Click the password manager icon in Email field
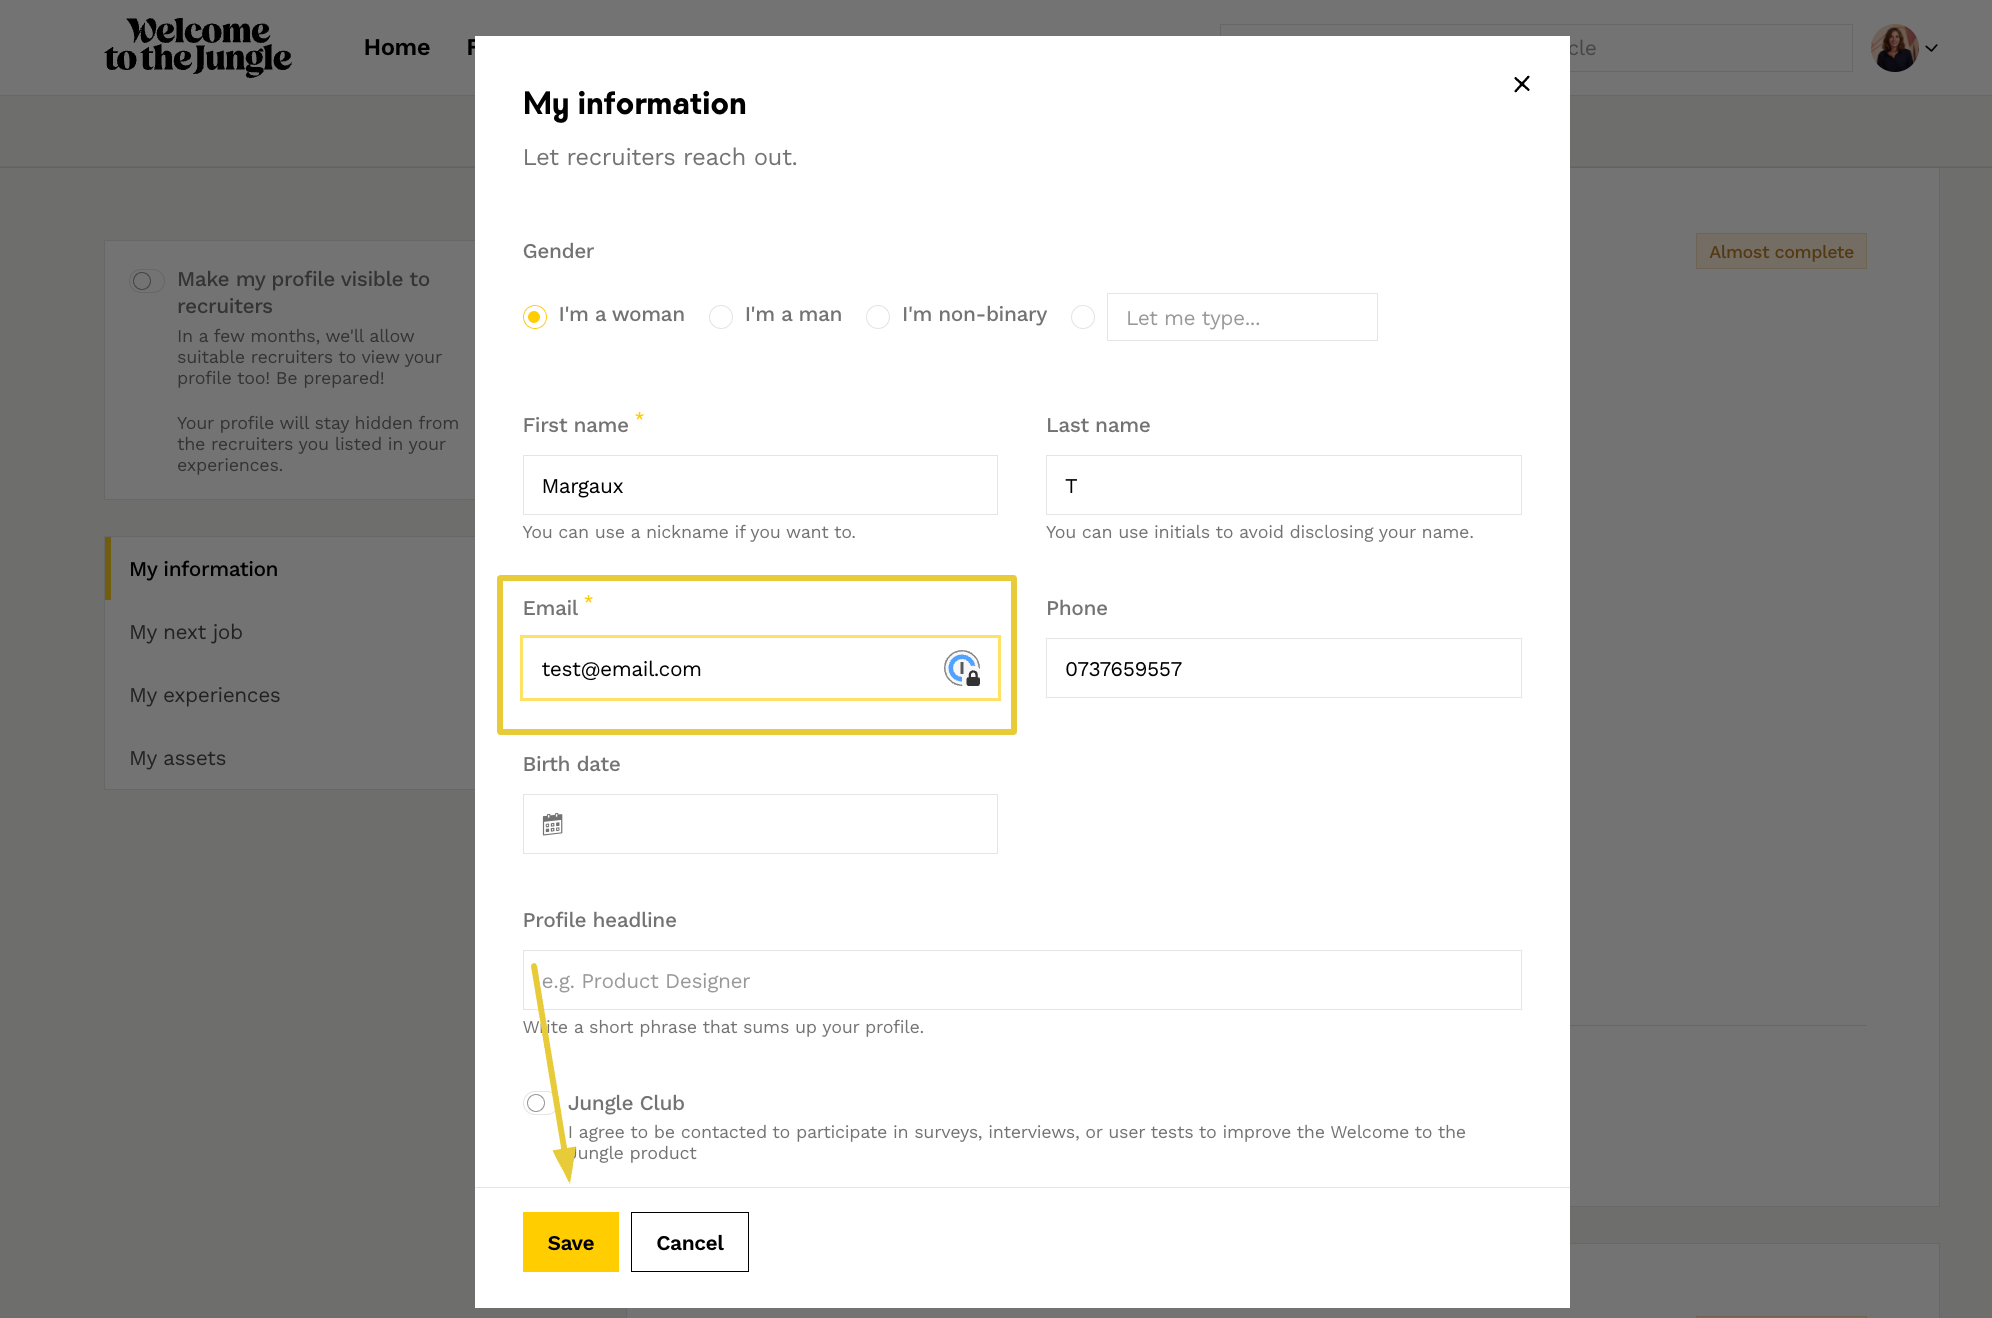 pos(962,668)
